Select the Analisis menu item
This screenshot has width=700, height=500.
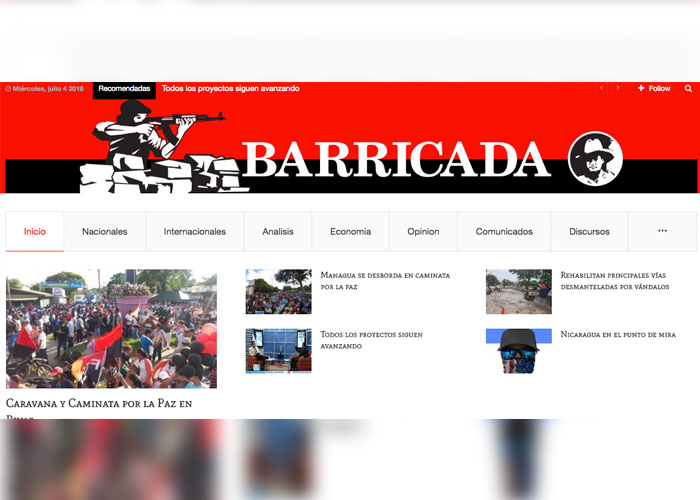point(278,232)
